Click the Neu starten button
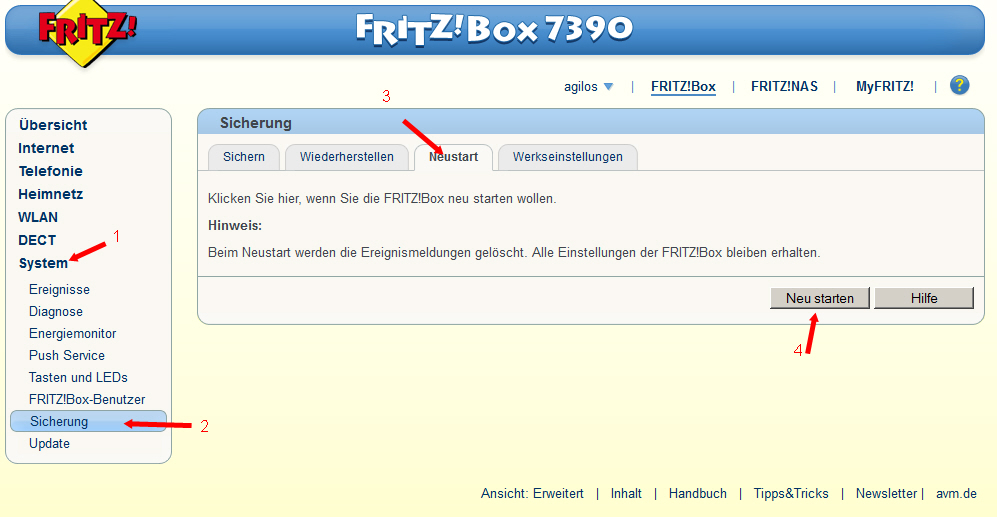This screenshot has width=997, height=517. [820, 298]
